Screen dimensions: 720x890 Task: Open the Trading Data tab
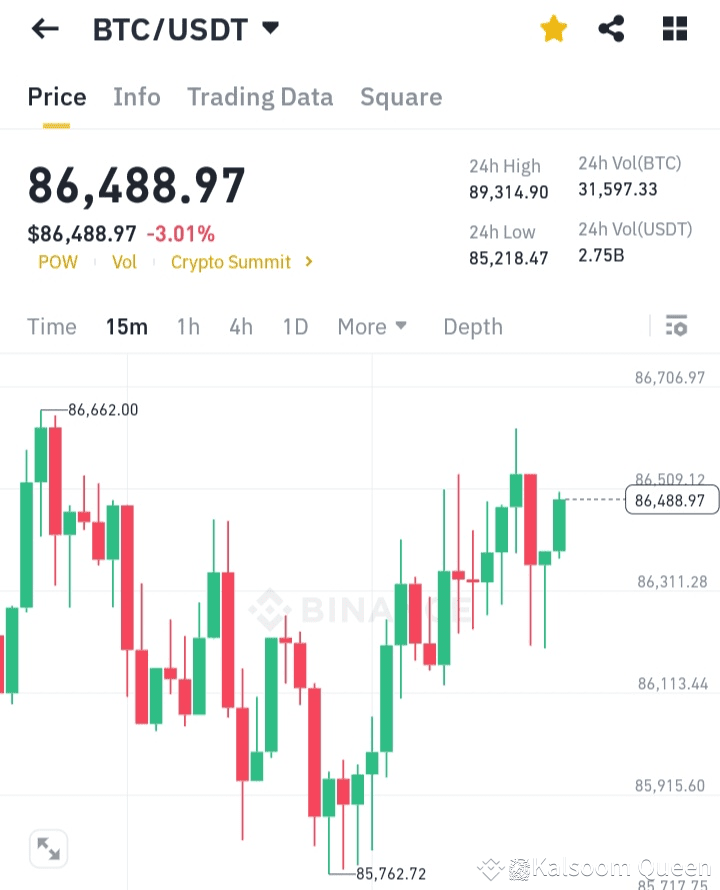pos(259,97)
